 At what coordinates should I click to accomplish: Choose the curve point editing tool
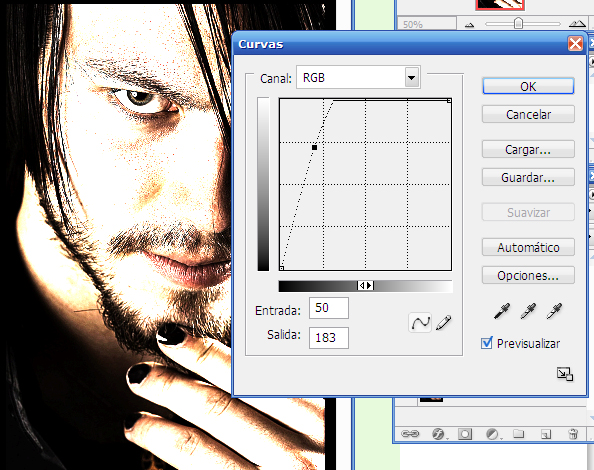(420, 323)
